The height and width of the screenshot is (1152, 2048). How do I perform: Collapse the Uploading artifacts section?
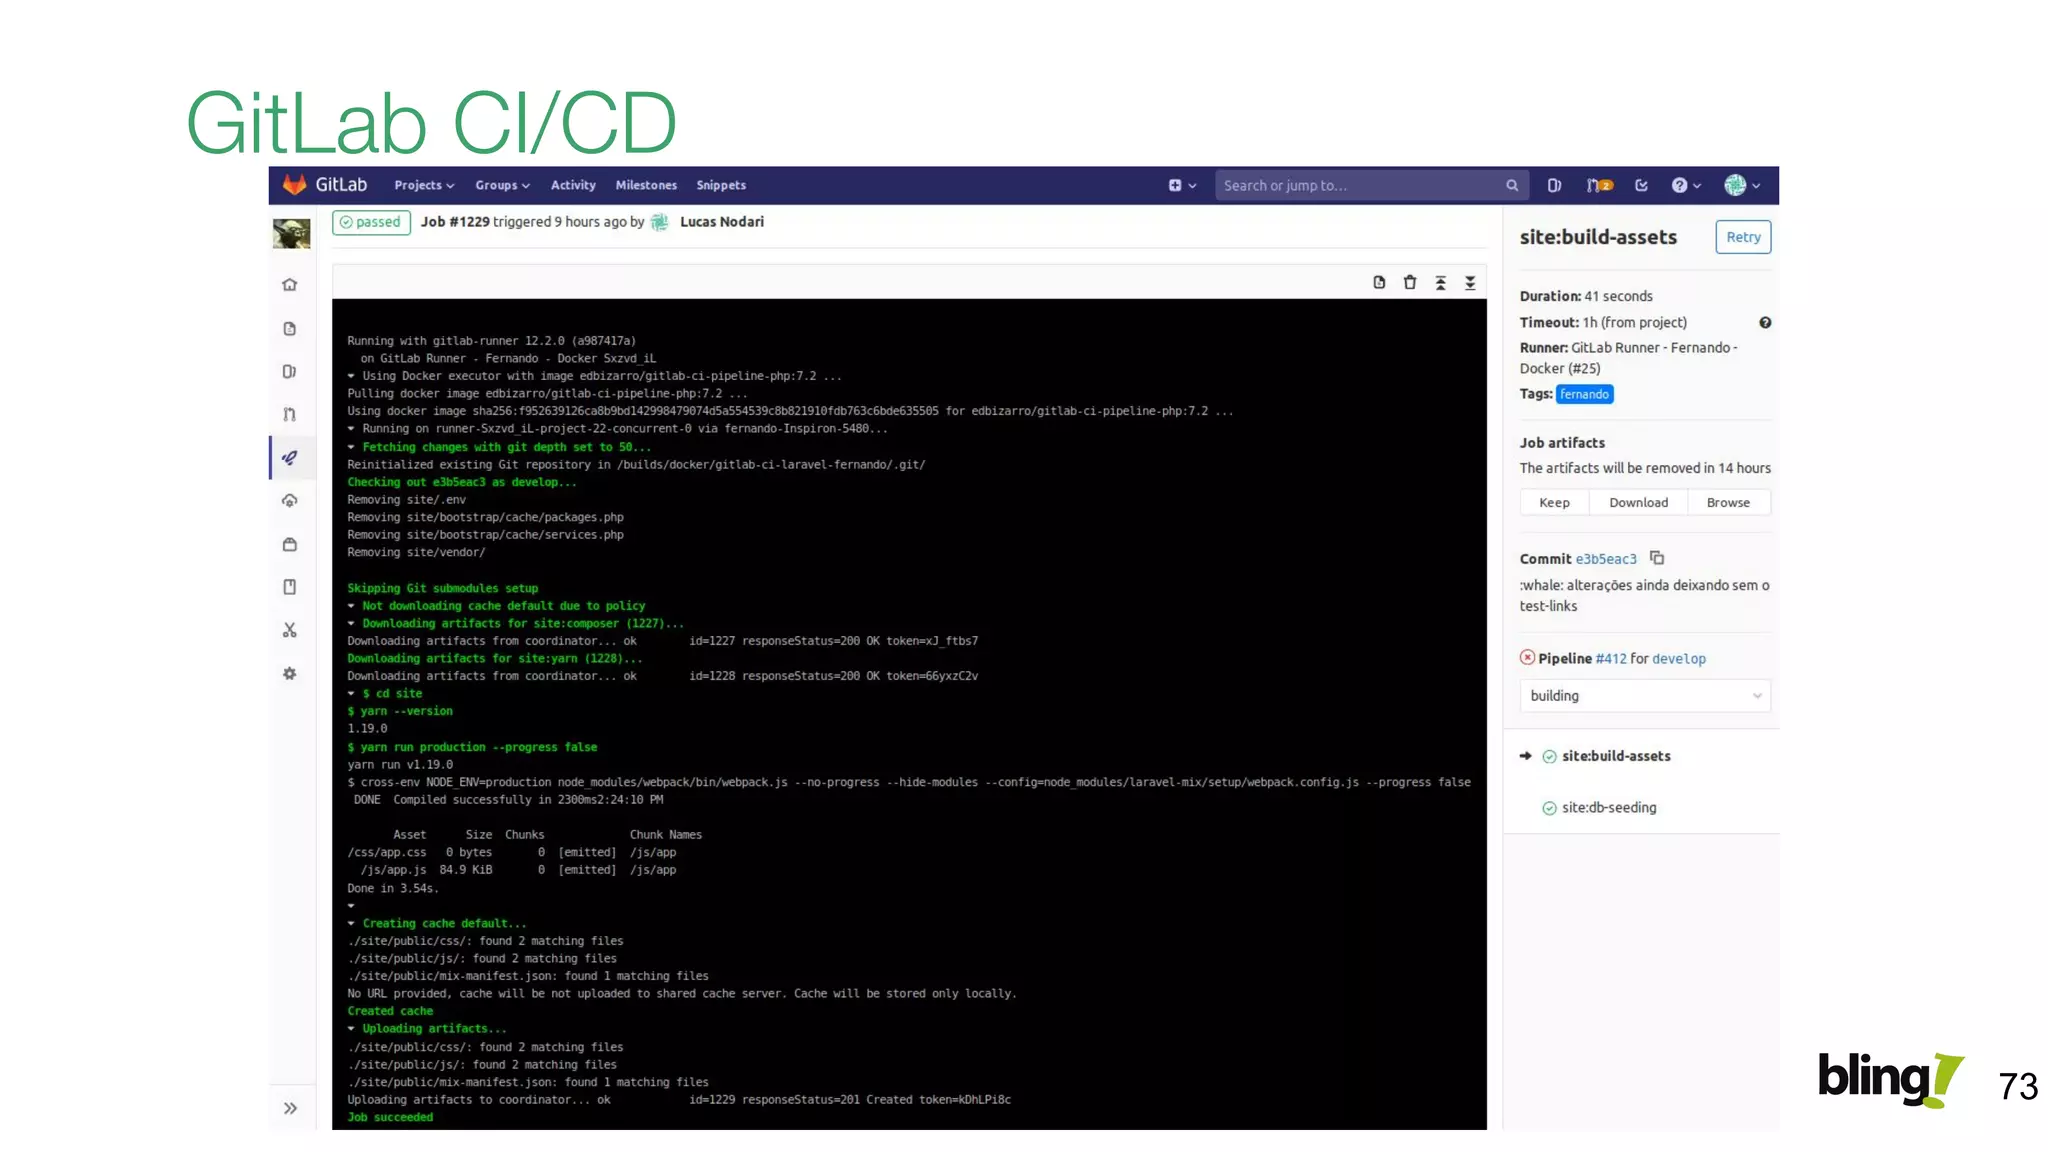point(351,1028)
